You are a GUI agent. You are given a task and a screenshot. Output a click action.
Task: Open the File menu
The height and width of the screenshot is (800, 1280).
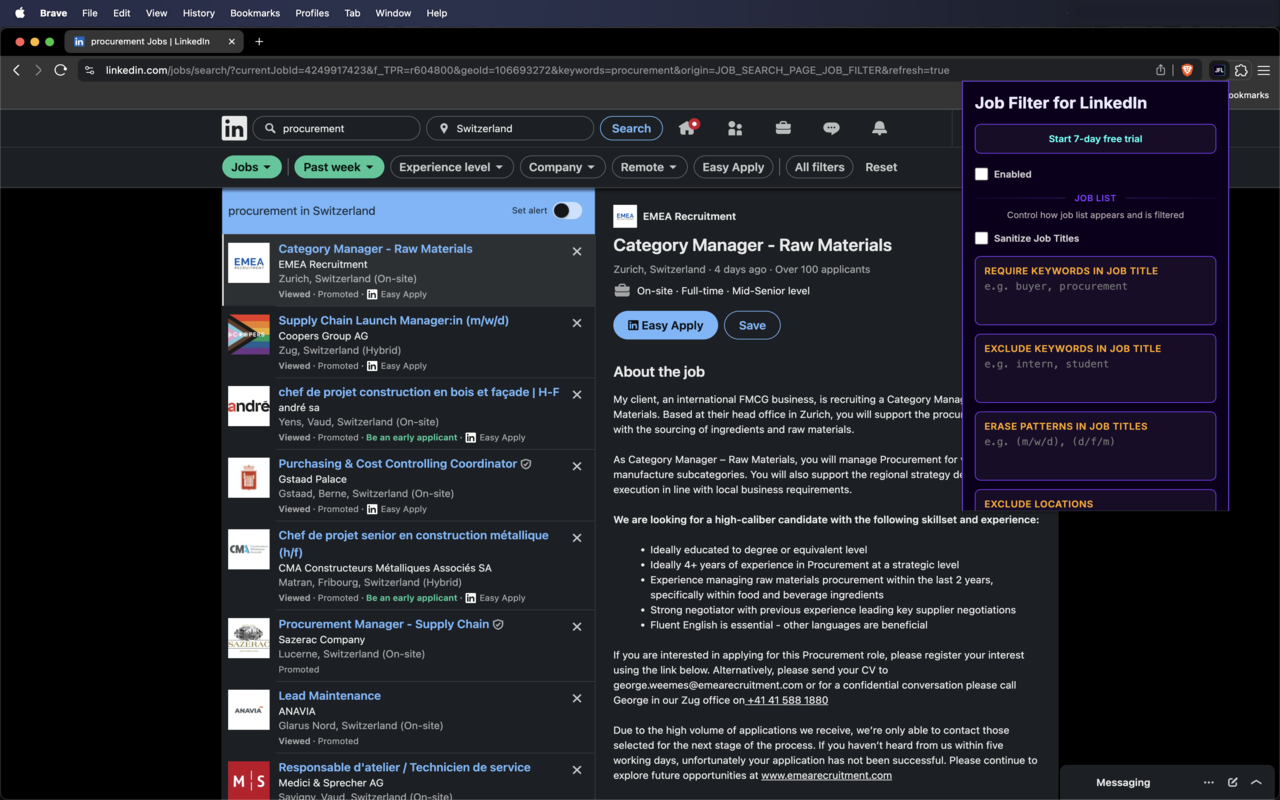(90, 13)
